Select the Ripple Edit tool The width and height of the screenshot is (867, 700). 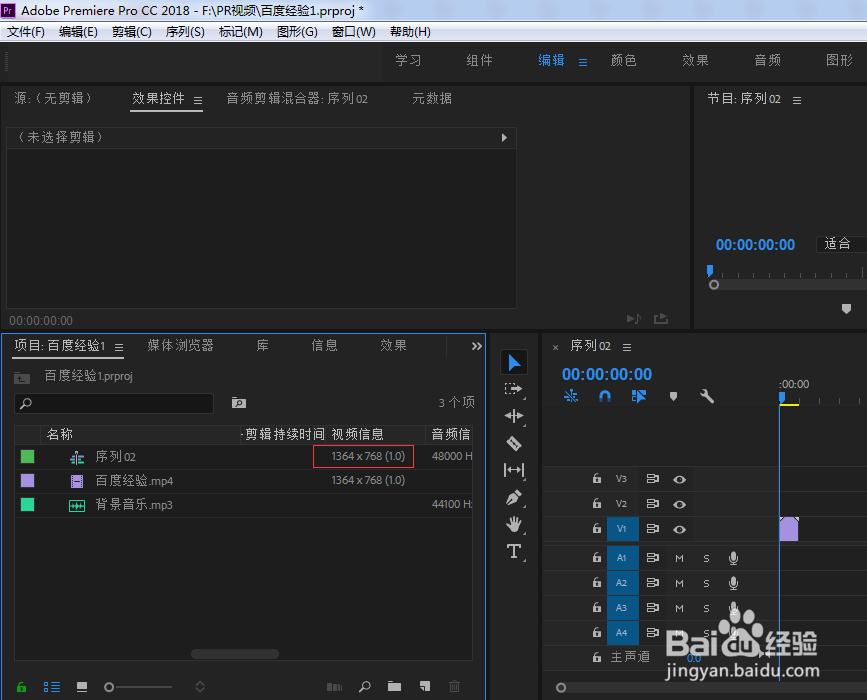[x=514, y=416]
